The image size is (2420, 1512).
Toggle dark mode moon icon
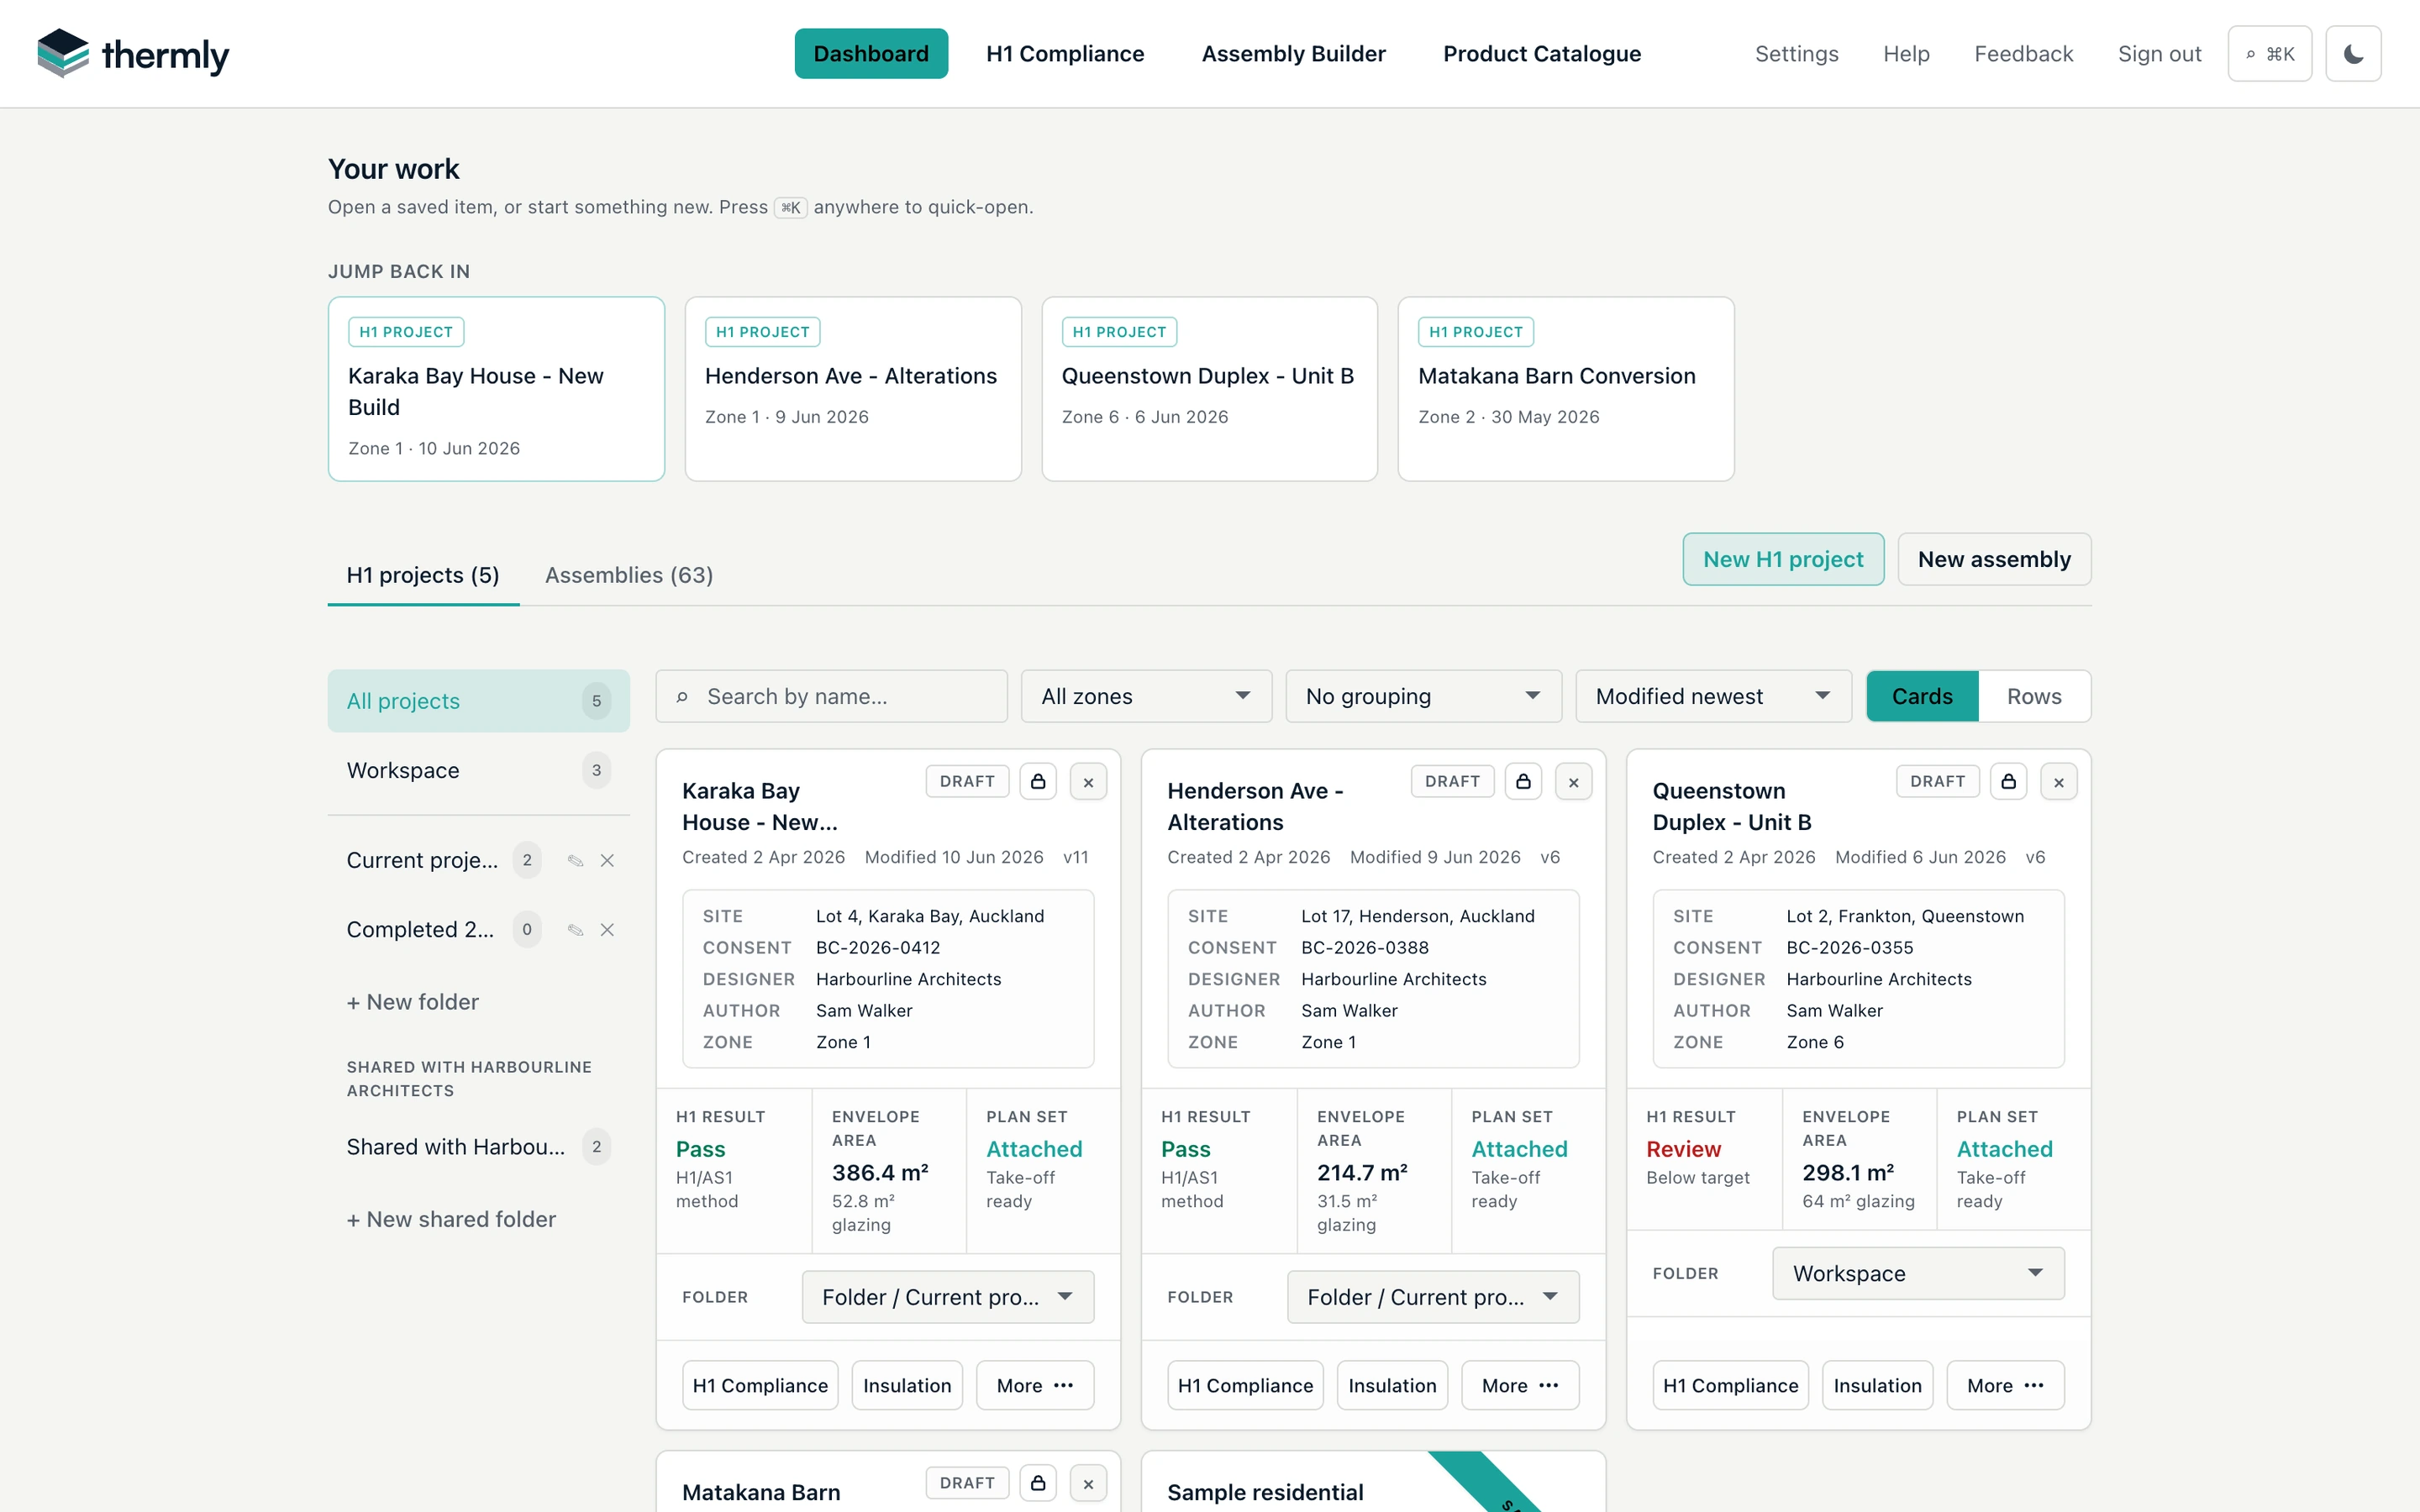coord(2353,54)
